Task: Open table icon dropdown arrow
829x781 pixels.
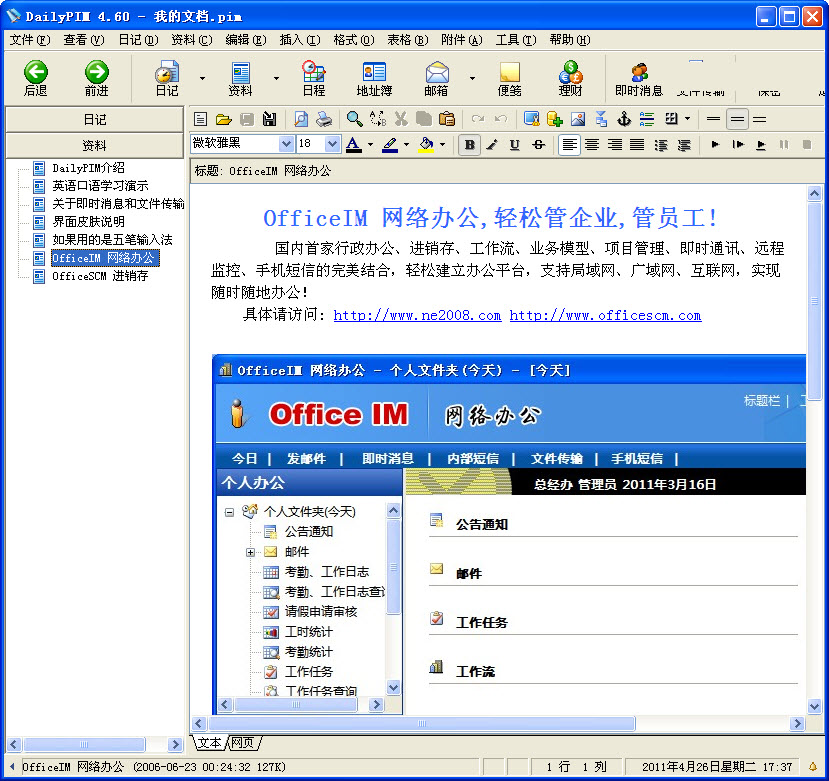Action: pos(687,119)
